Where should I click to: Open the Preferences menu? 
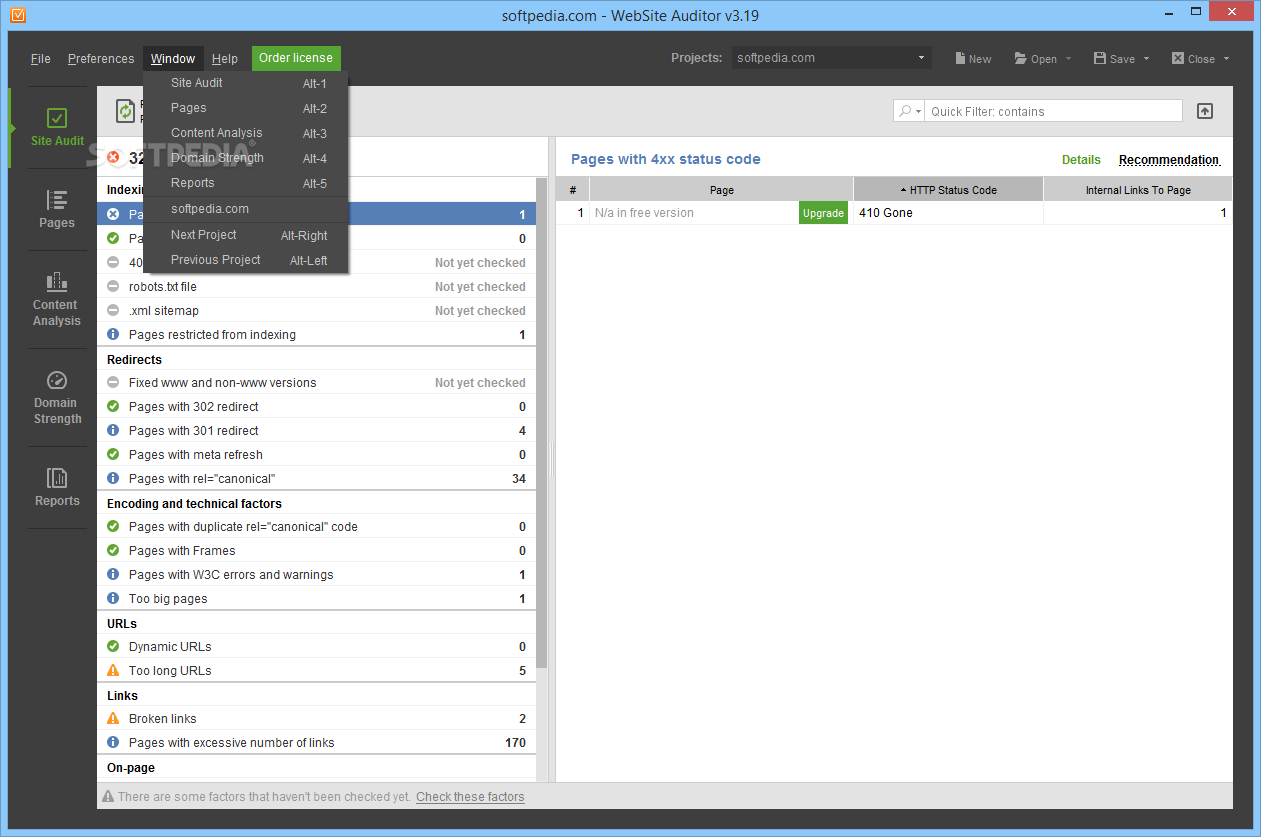[101, 58]
